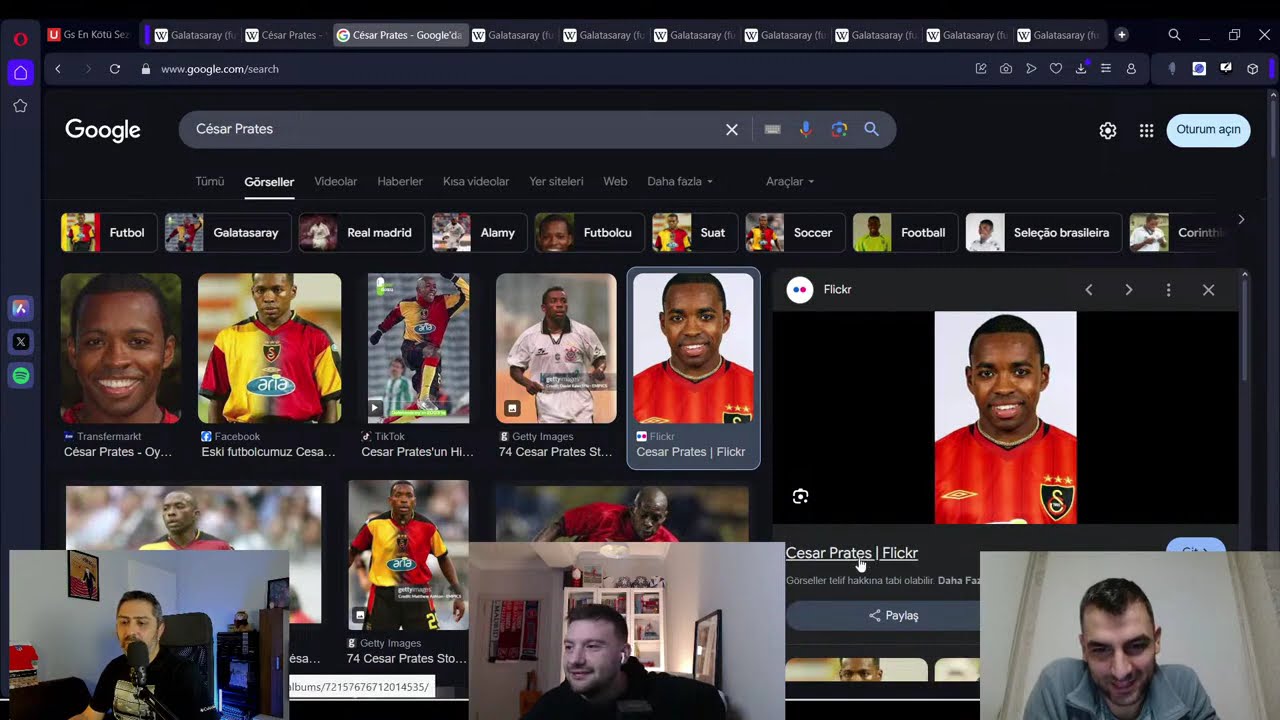The image size is (1280, 720).
Task: Start voice search with microphone icon
Action: (x=806, y=129)
